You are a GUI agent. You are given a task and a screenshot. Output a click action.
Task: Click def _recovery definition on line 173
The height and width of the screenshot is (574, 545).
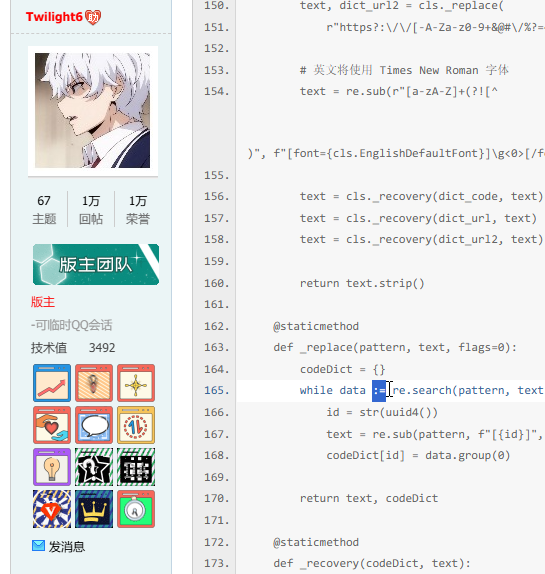click(372, 563)
